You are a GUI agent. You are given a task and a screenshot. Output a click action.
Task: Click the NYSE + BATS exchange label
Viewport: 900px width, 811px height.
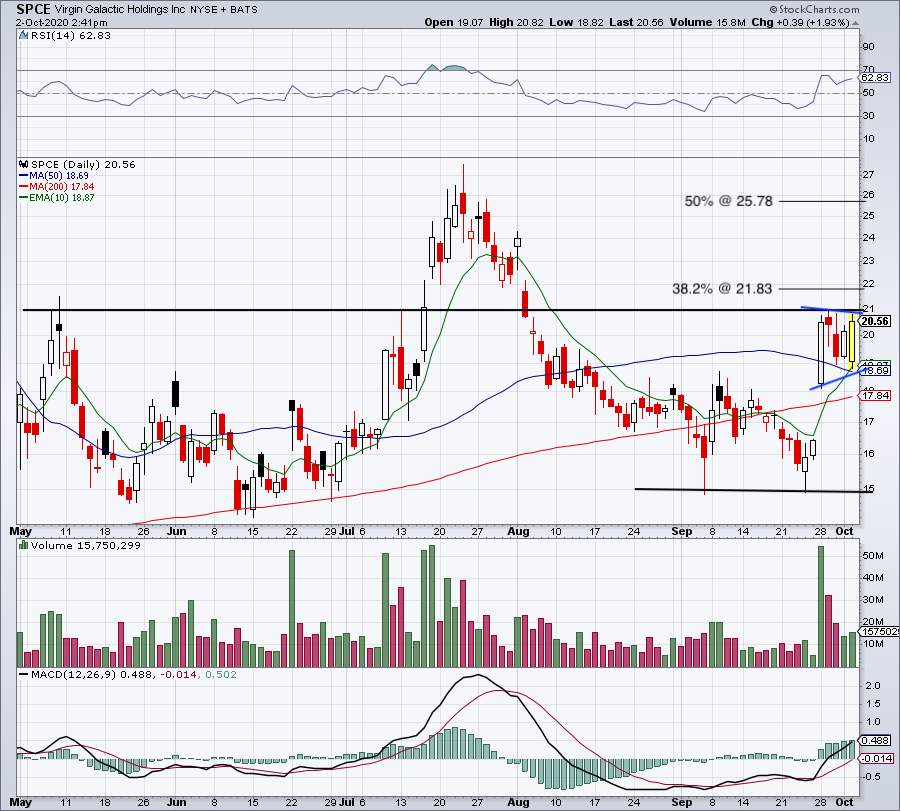click(224, 10)
